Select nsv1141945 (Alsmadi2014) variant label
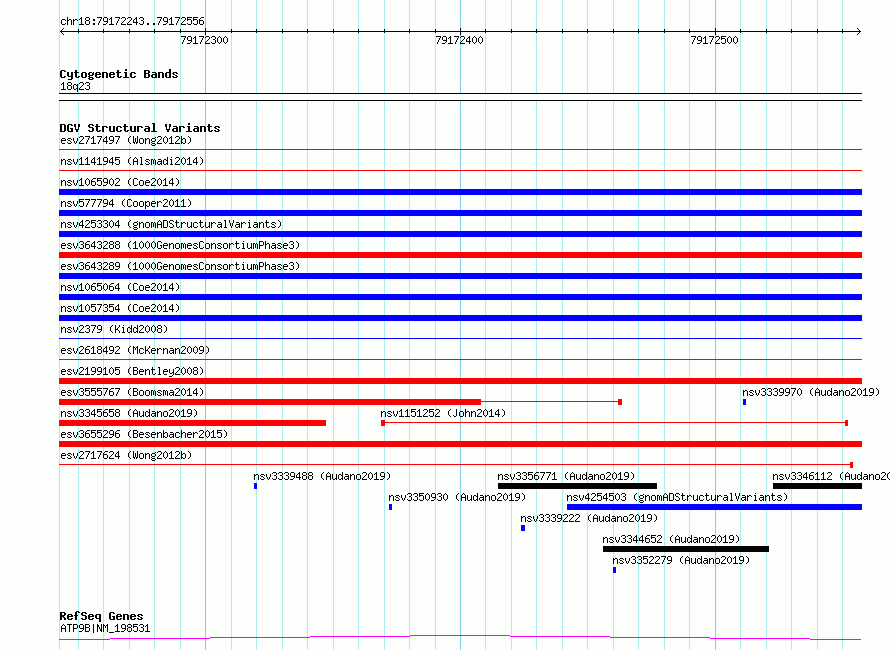The height and width of the screenshot is (650, 890). pyautogui.click(x=132, y=161)
